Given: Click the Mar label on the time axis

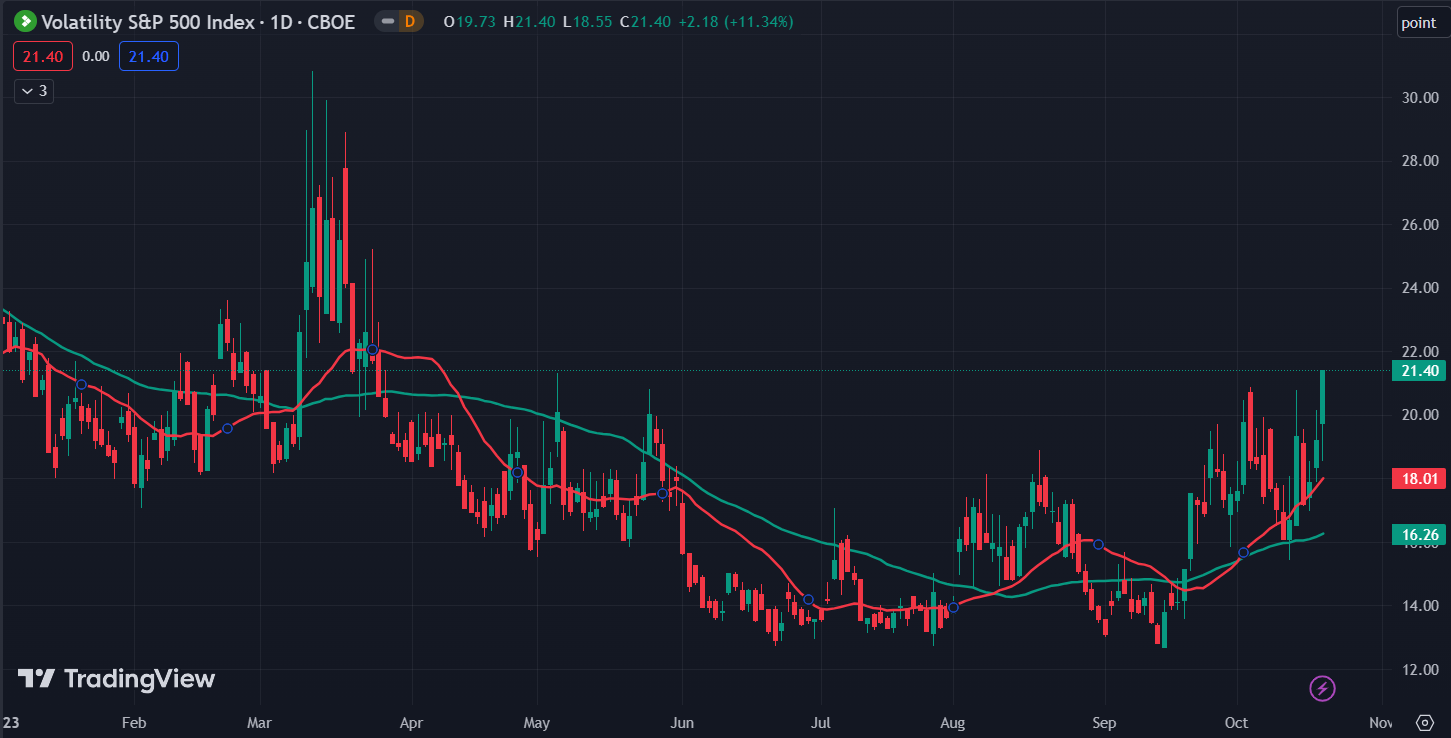Looking at the screenshot, I should tap(260, 722).
